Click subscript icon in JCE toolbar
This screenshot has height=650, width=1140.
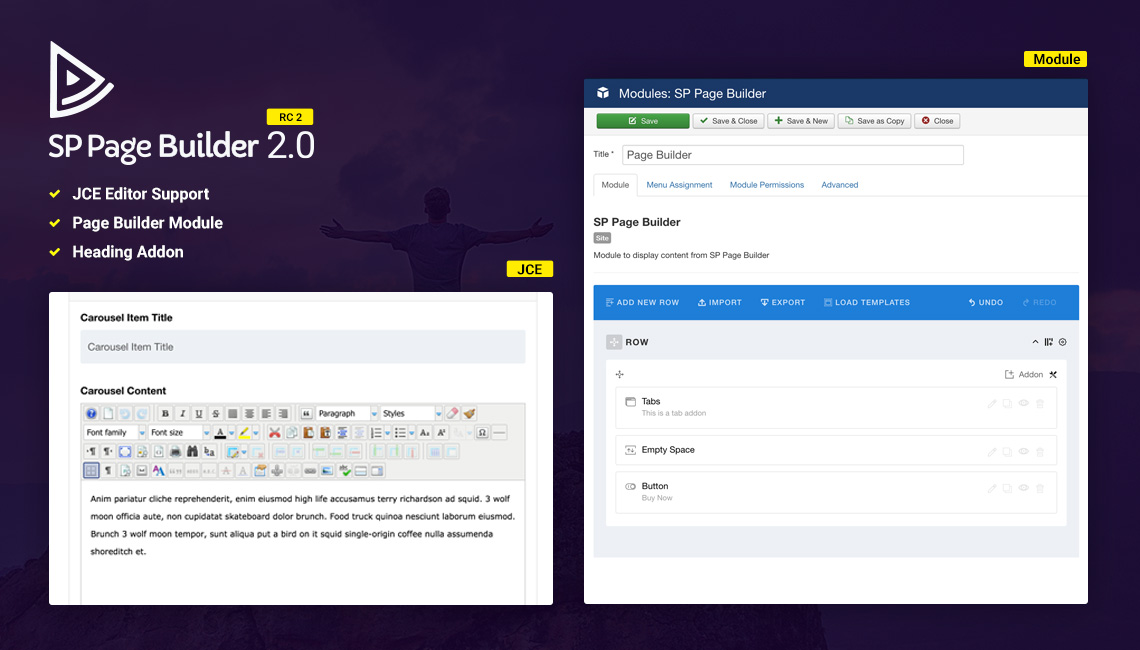[424, 433]
